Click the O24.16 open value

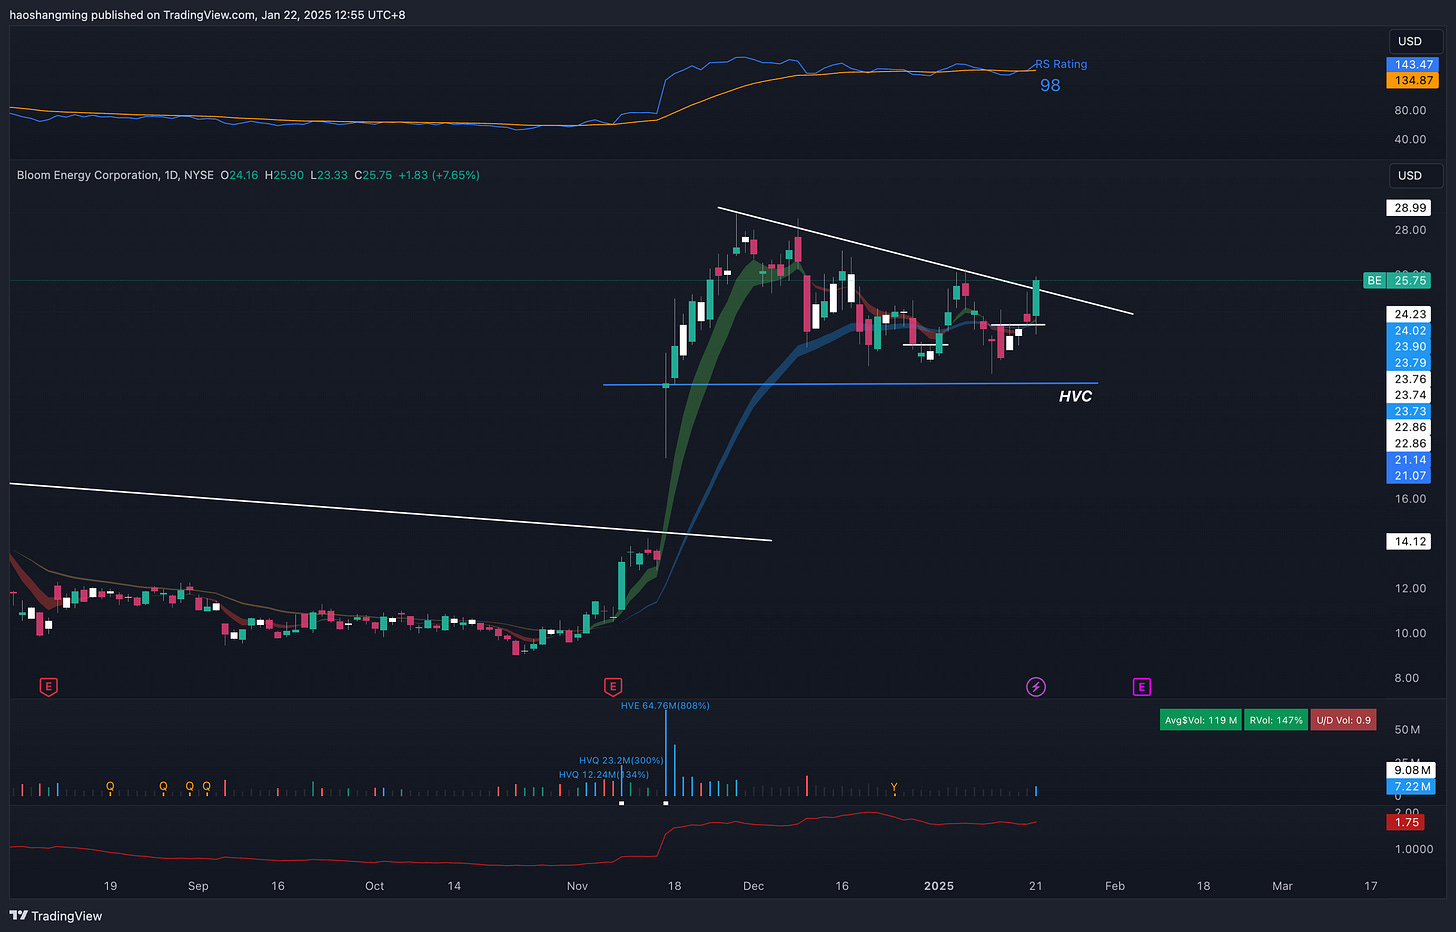click(239, 175)
